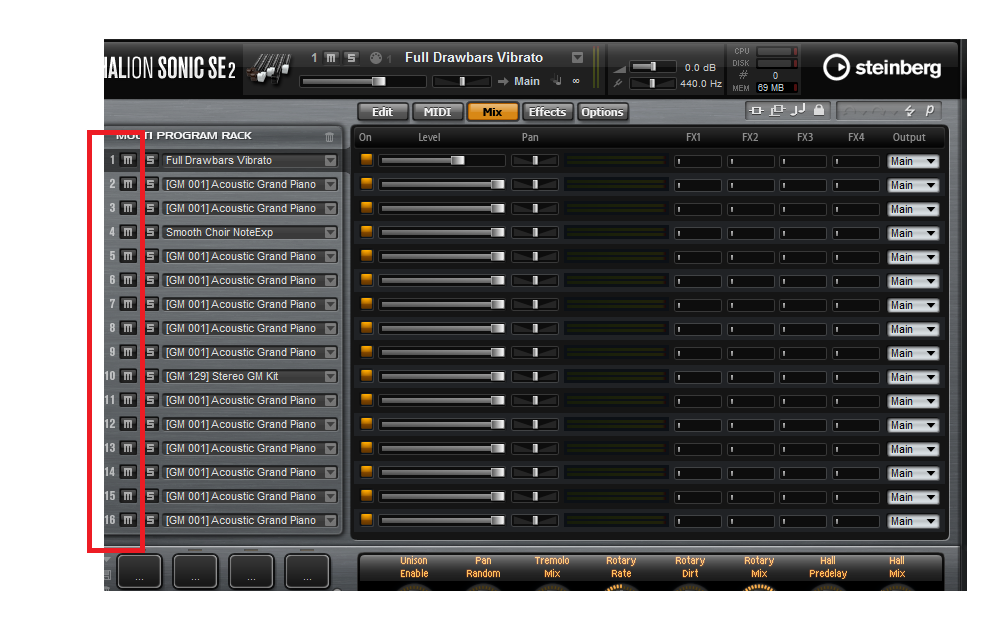The width and height of the screenshot is (1008, 630).
Task: Click the Pan slider for slot 4
Action: [535, 232]
